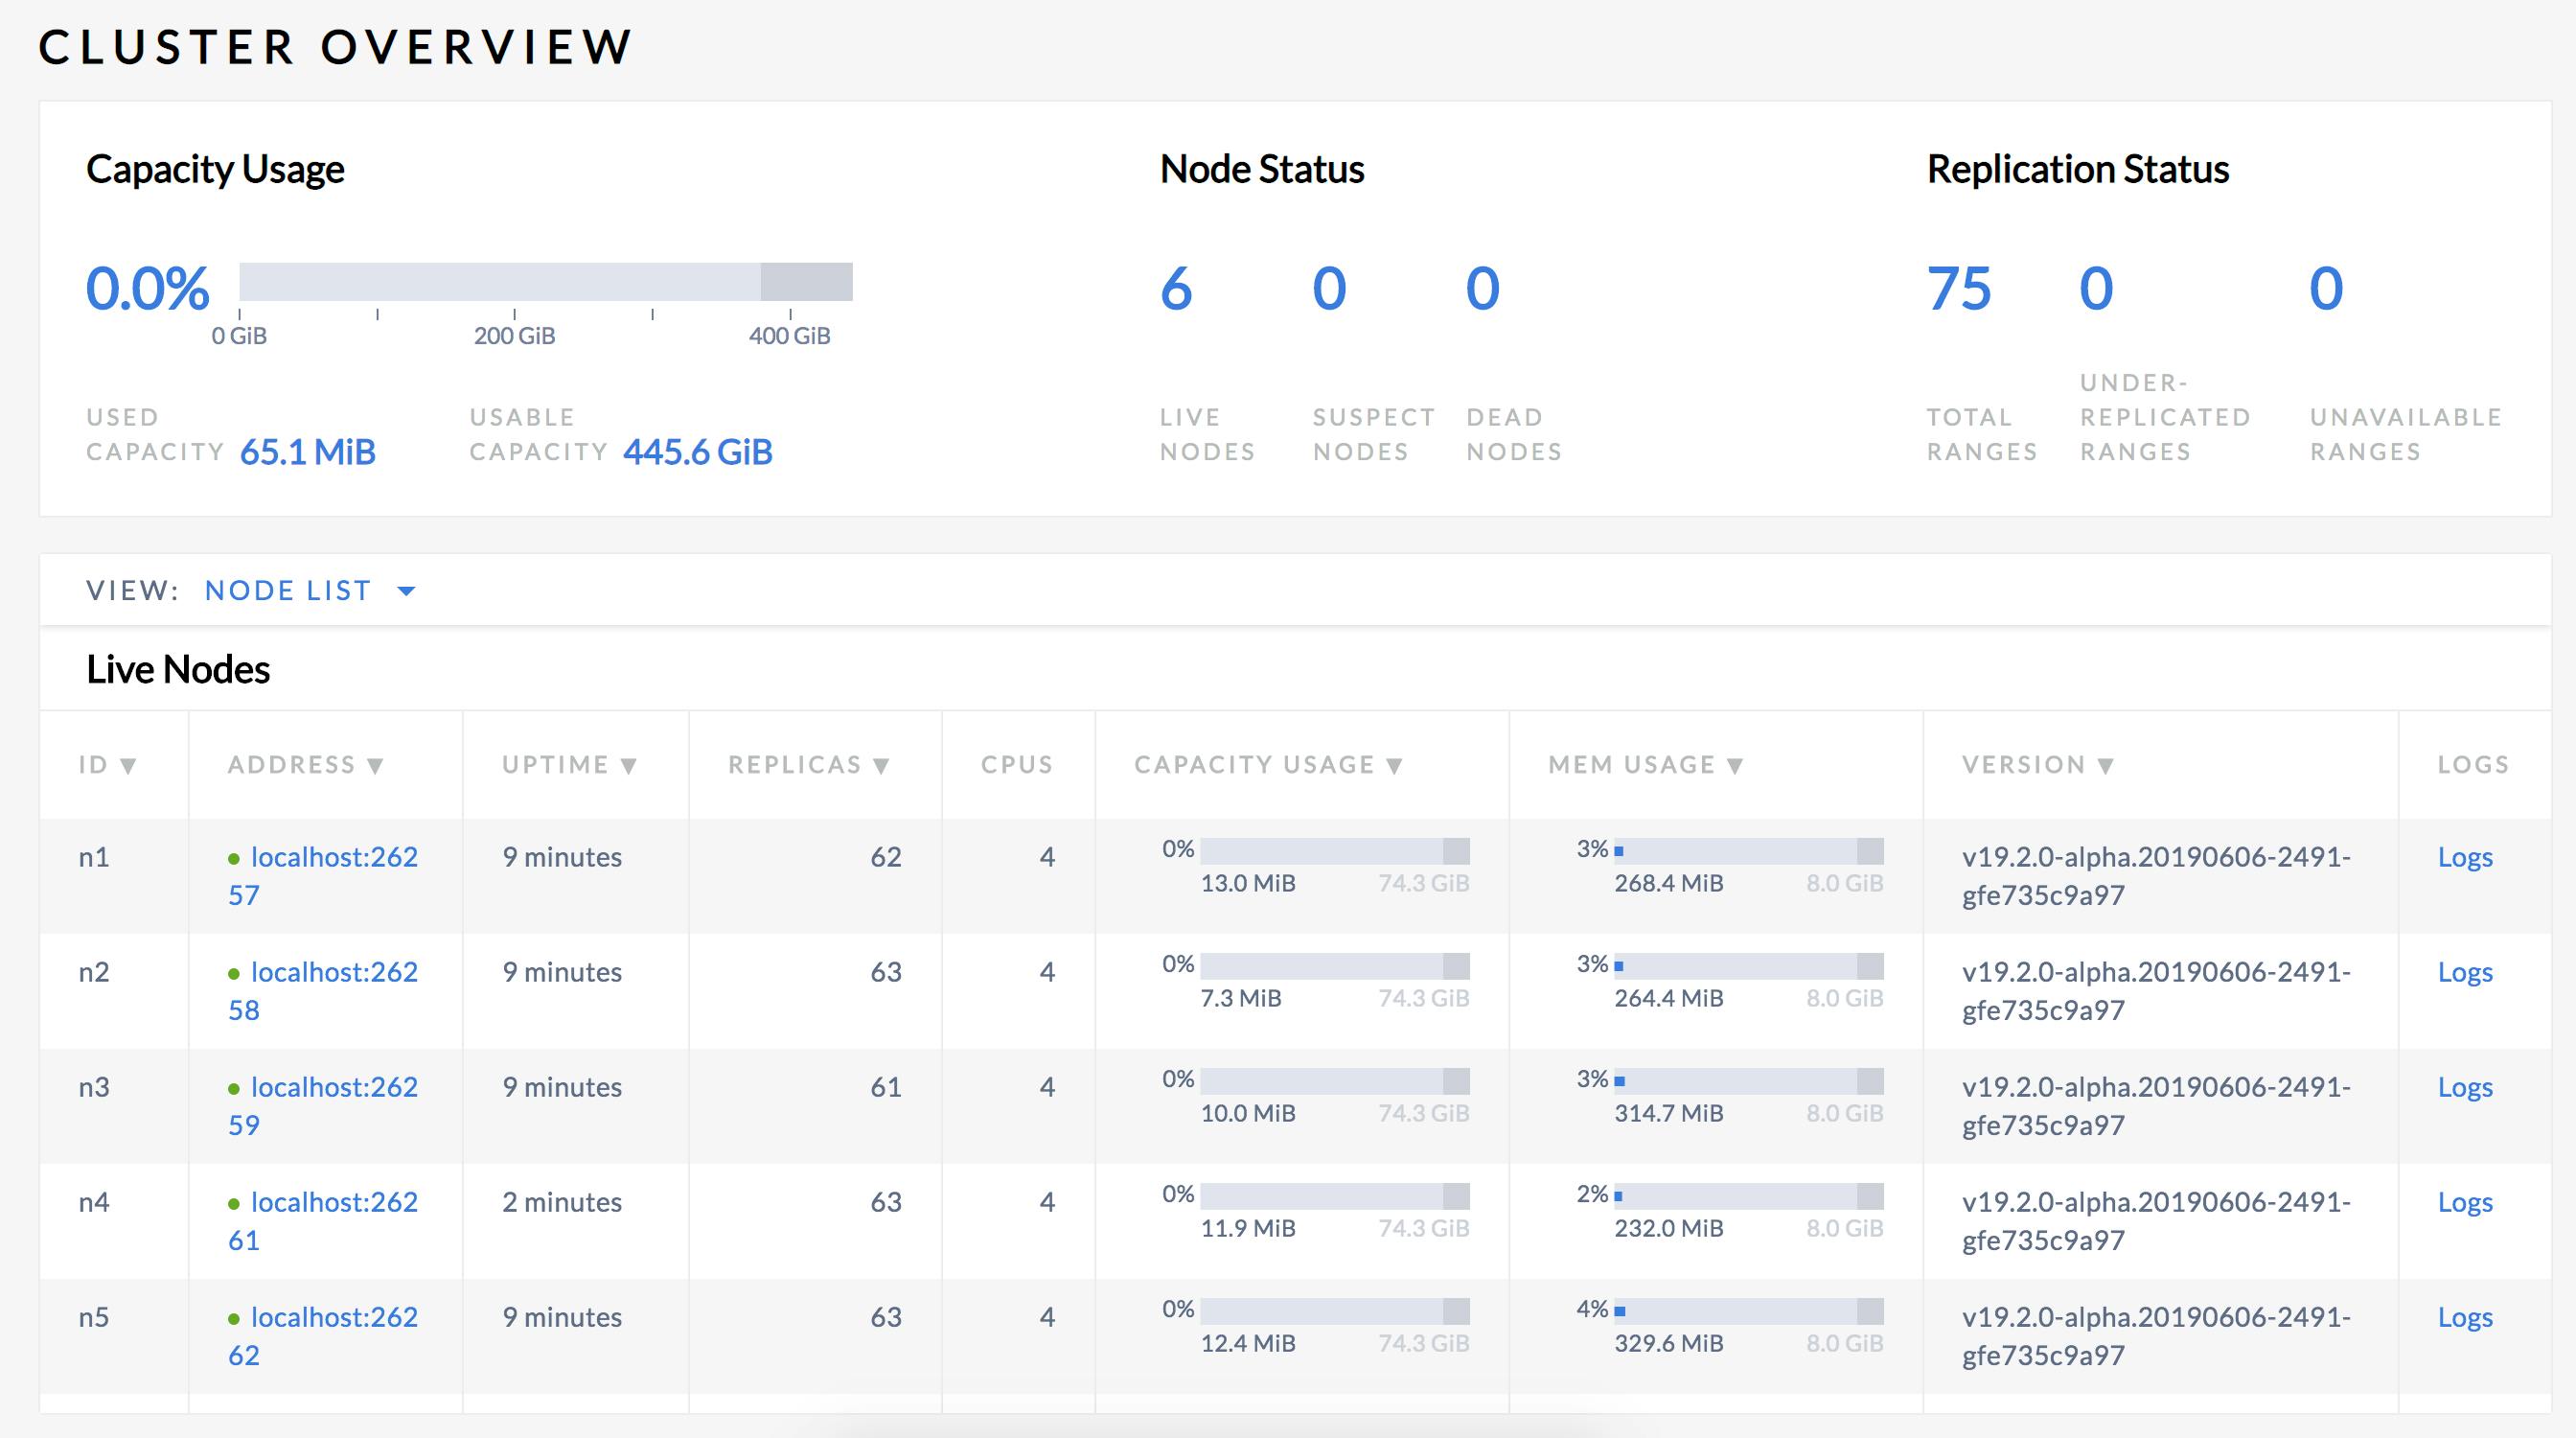Click the green status dot beside node n1
The image size is (2576, 1438).
(237, 857)
